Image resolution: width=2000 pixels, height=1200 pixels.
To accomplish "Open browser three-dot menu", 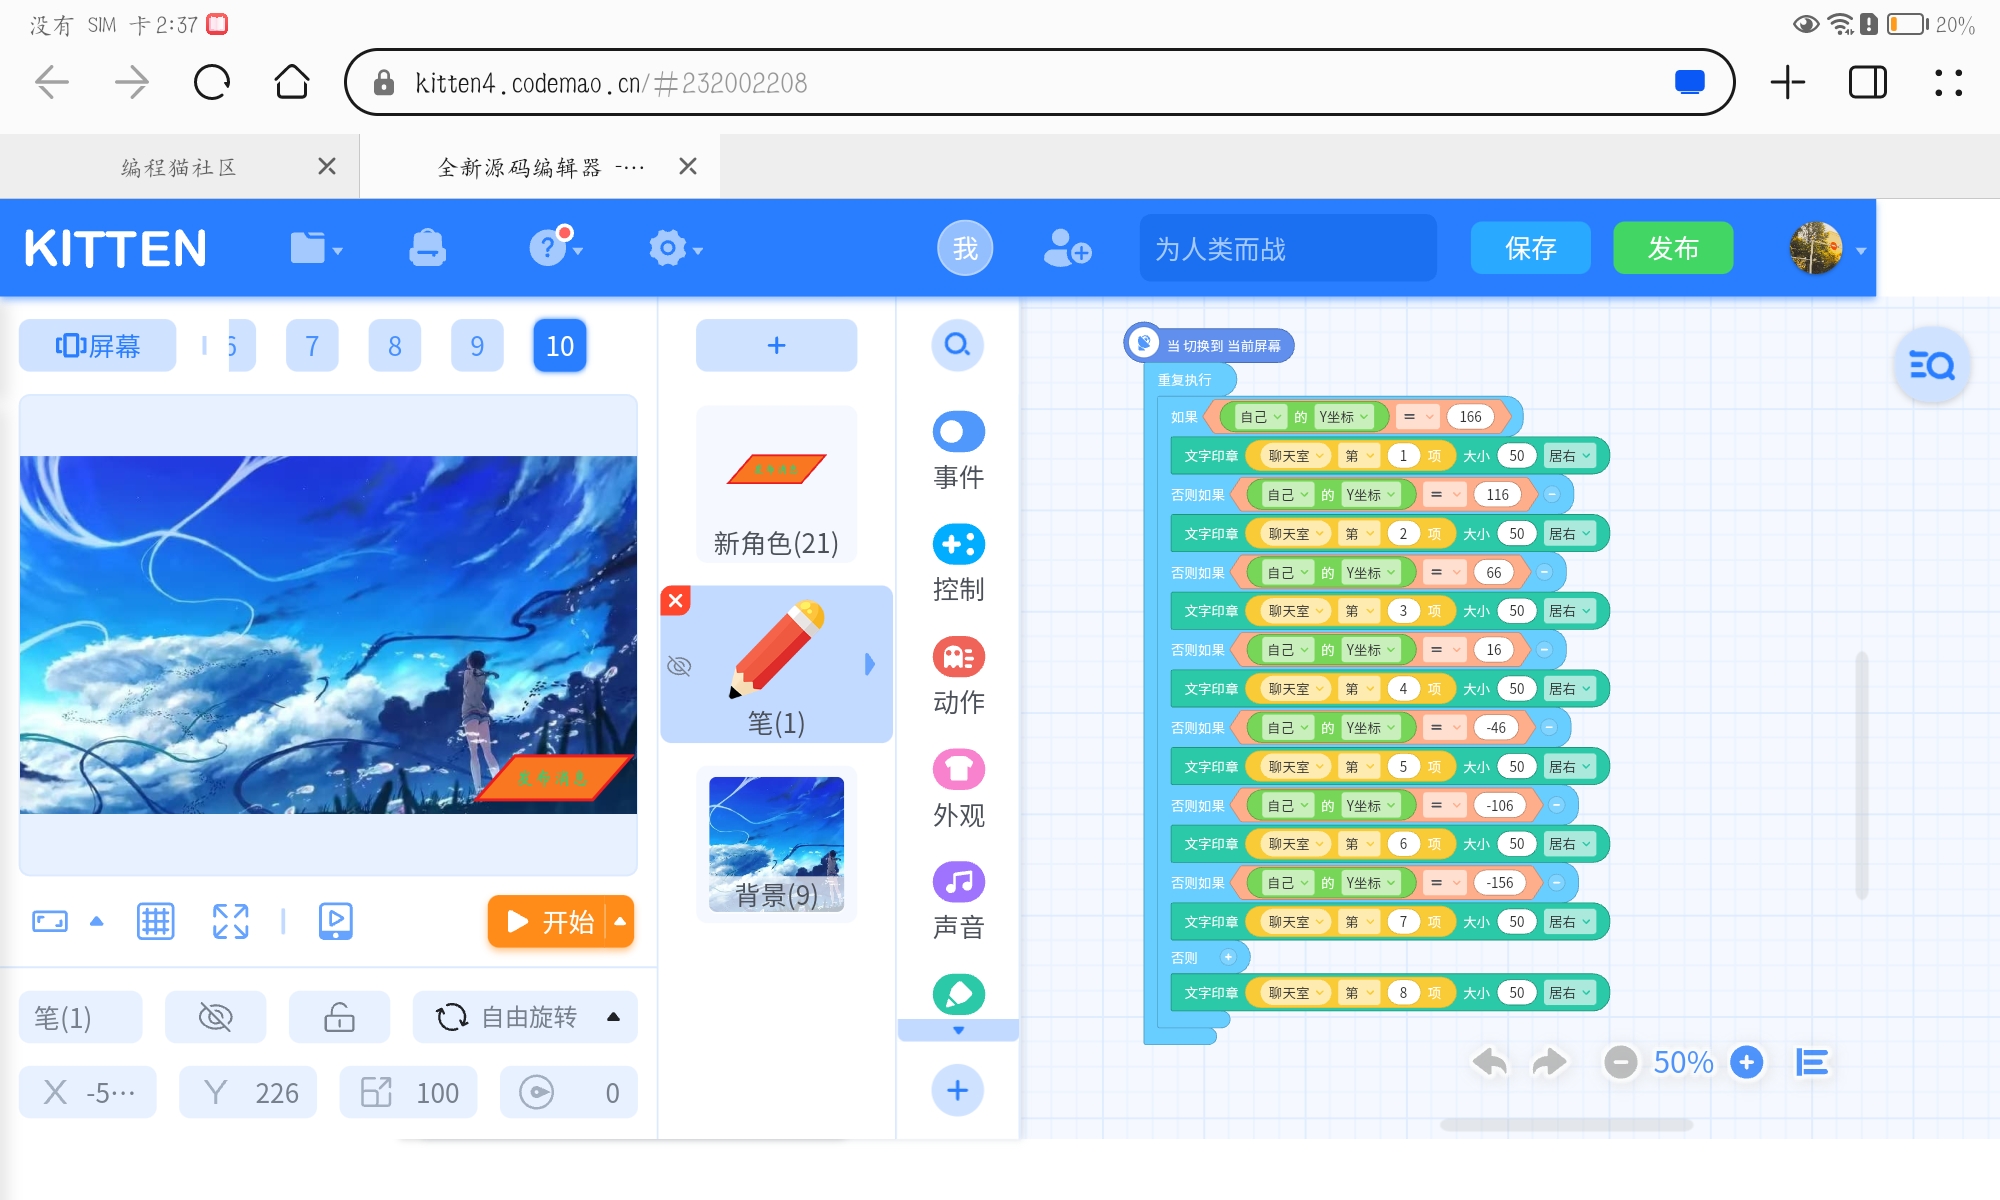I will [x=1948, y=82].
